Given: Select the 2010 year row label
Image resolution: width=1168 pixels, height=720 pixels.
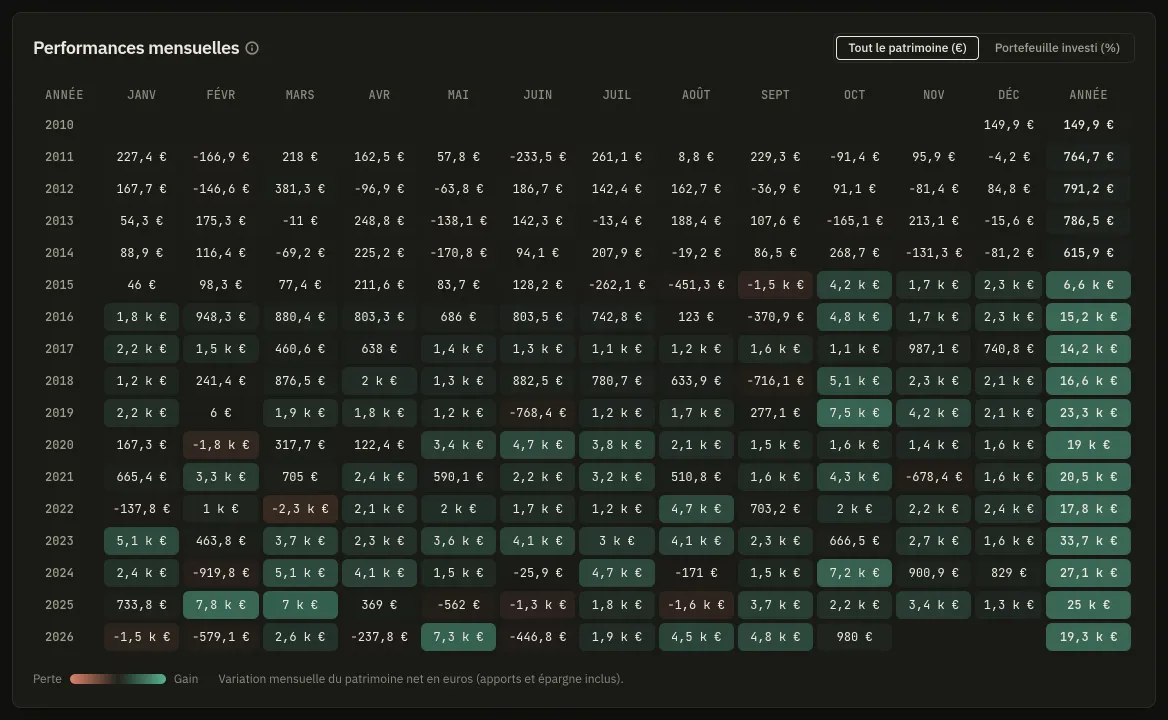Looking at the screenshot, I should point(60,125).
